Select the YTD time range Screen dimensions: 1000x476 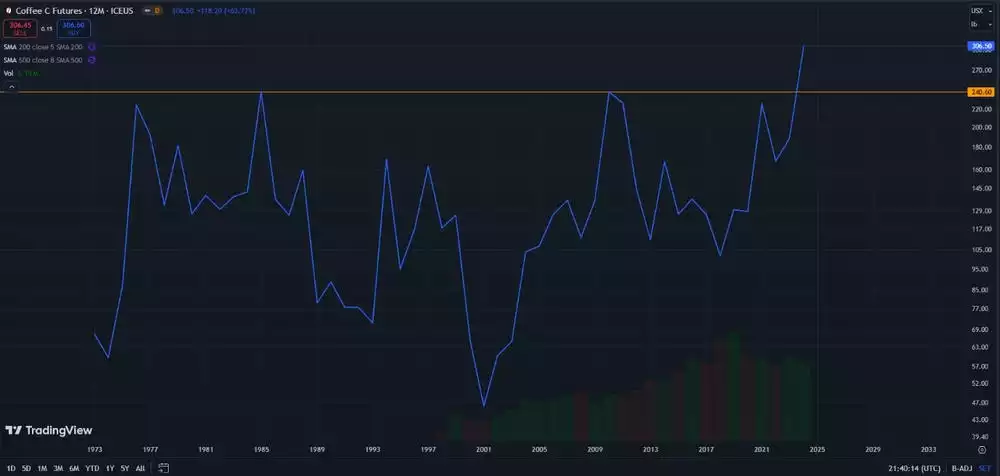tap(92, 468)
